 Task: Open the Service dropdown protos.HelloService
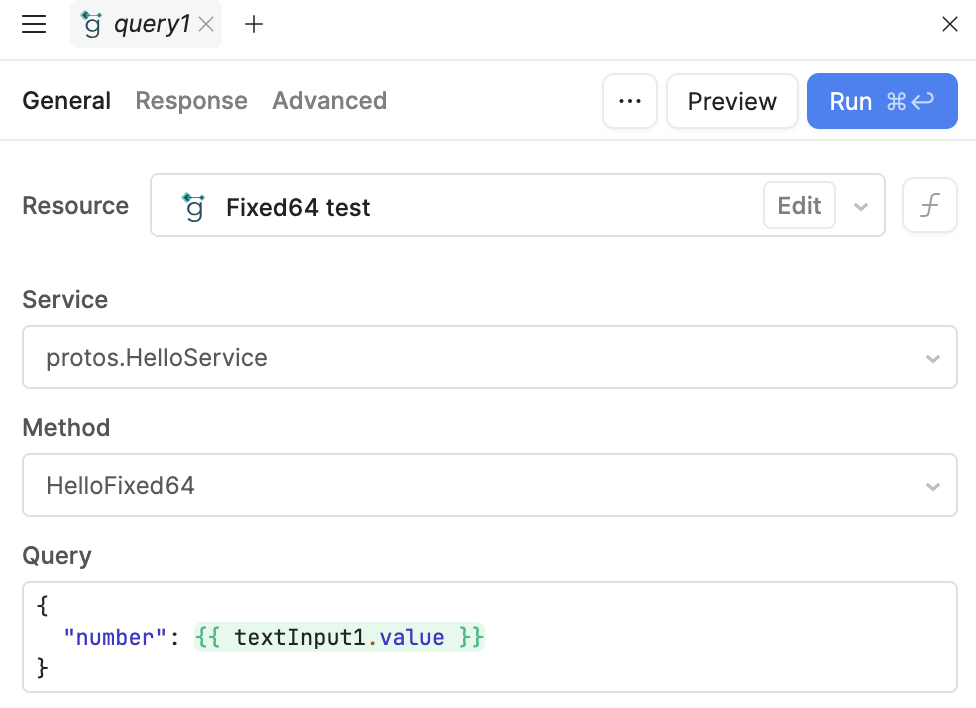[x=490, y=357]
